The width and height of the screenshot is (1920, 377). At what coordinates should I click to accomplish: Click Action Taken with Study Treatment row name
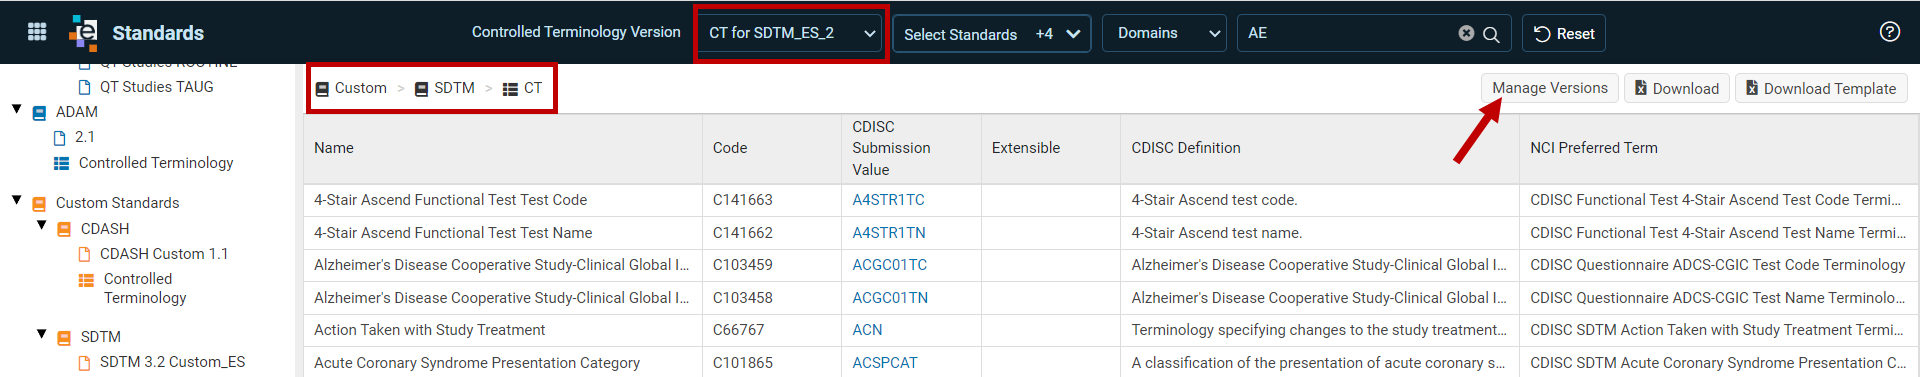click(x=429, y=330)
